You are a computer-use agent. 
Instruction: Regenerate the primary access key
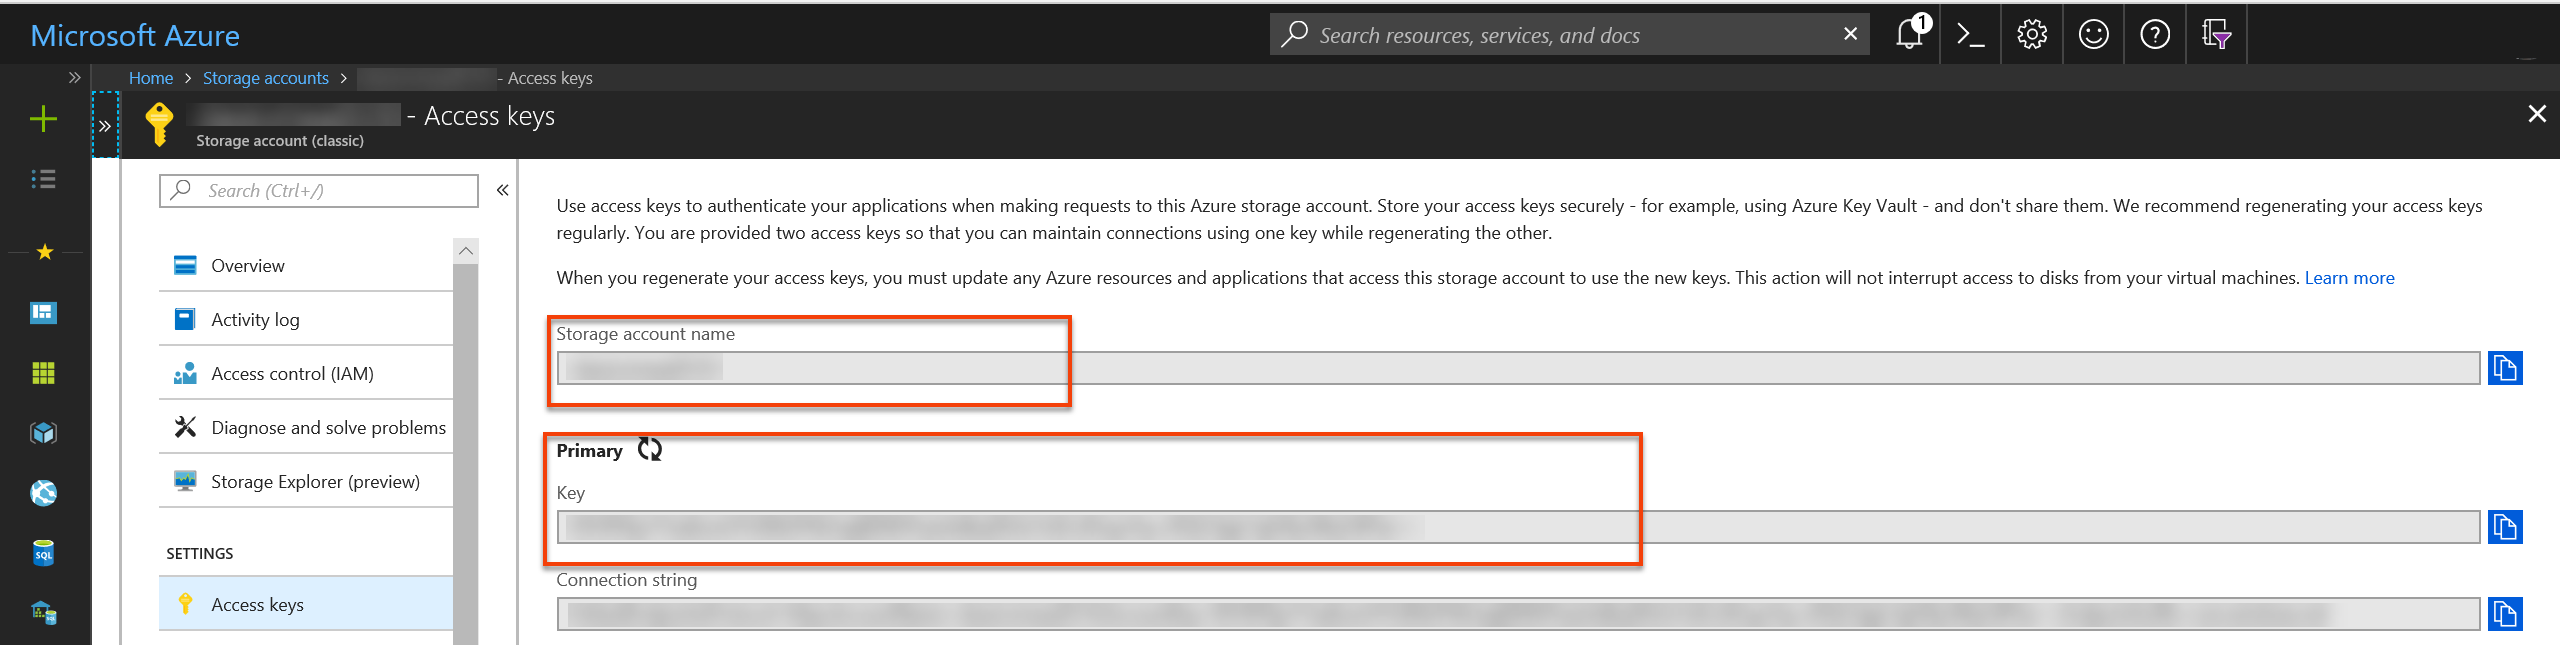coord(650,450)
